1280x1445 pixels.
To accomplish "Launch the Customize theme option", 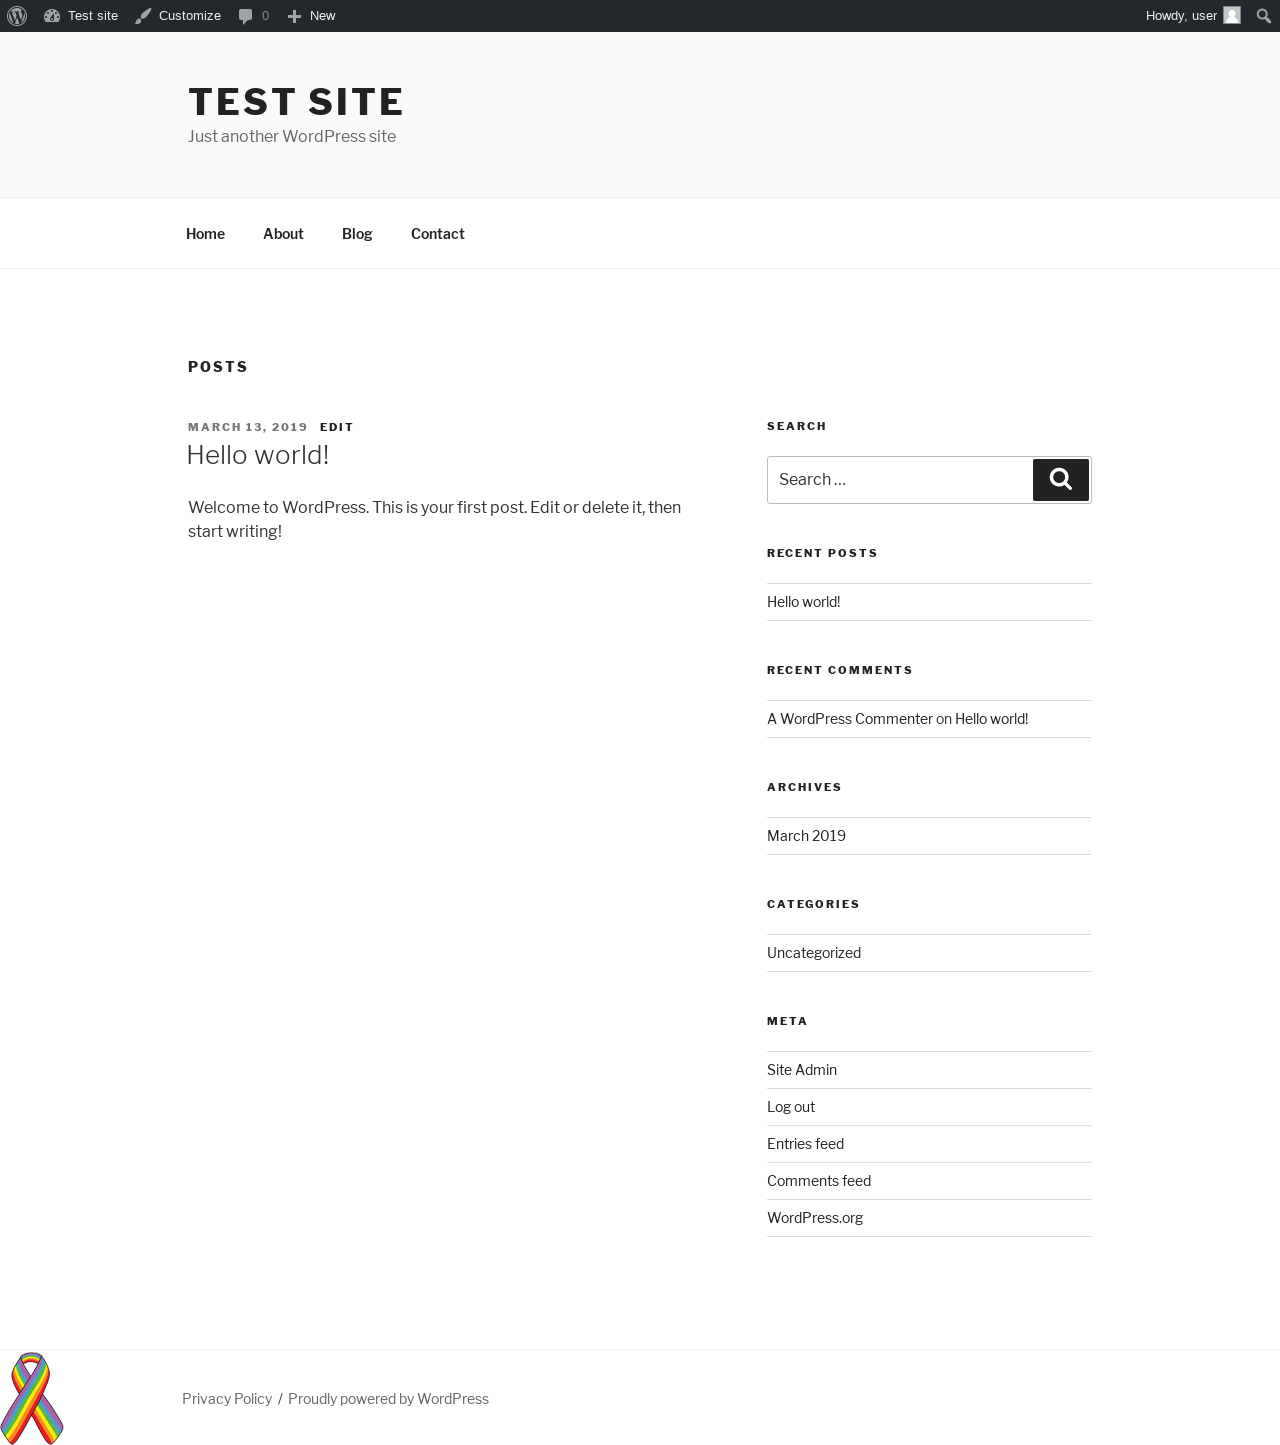I will [178, 16].
